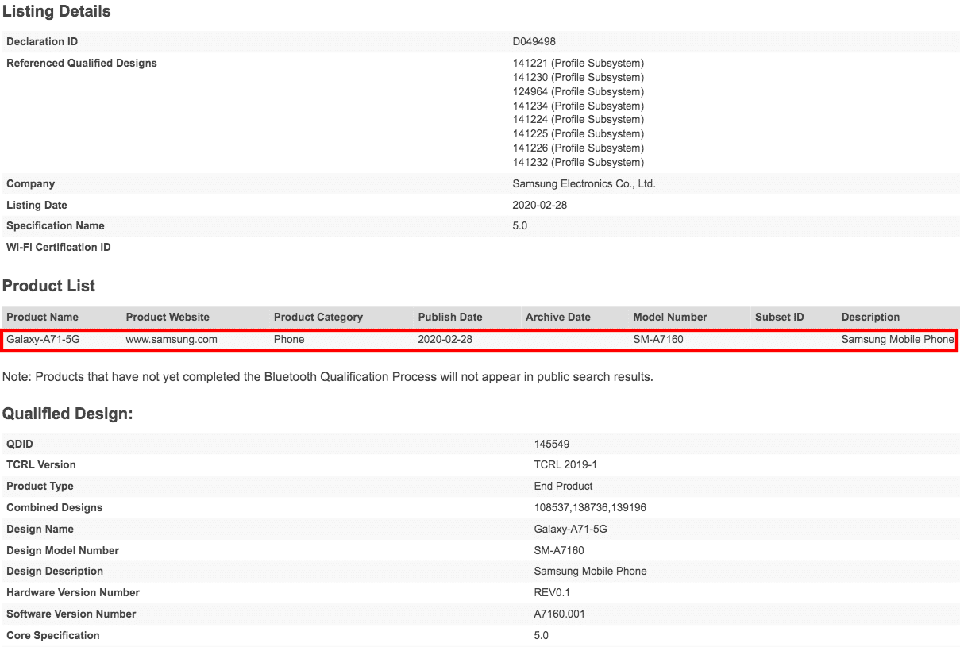Click the Product Category column header

(318, 317)
